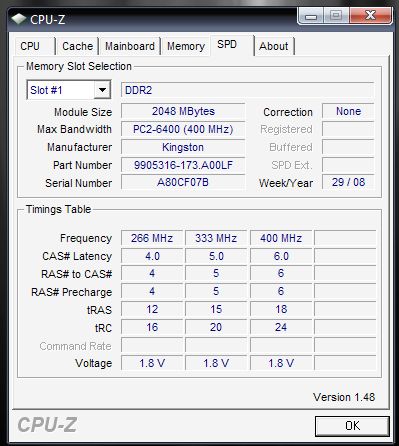The height and width of the screenshot is (446, 399).
Task: Click the Part Number label
Action: click(x=82, y=165)
